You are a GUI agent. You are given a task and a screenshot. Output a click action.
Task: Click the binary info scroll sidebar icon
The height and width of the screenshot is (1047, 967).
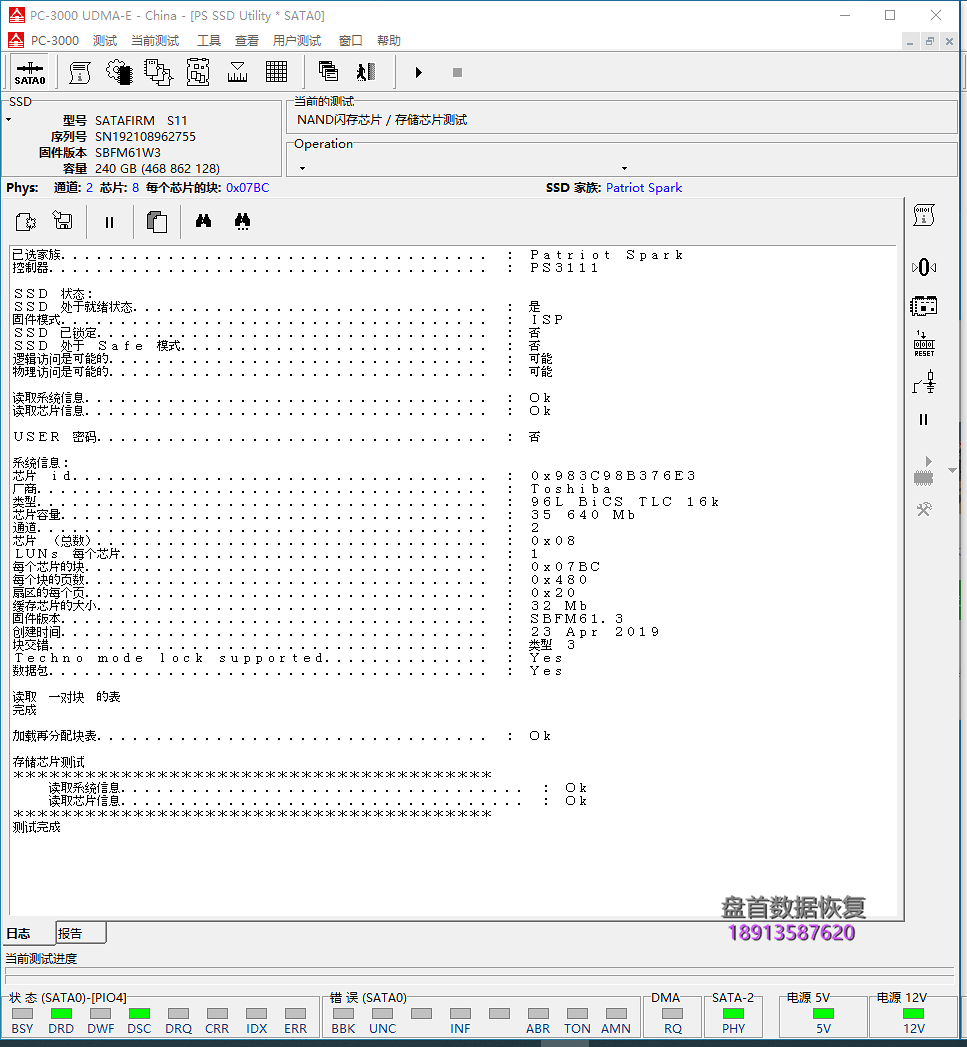pyautogui.click(x=924, y=215)
